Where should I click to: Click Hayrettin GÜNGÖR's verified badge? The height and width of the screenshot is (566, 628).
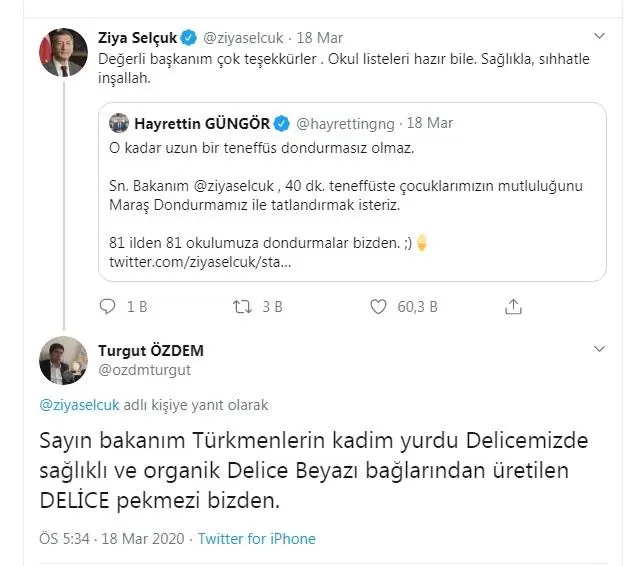282,123
